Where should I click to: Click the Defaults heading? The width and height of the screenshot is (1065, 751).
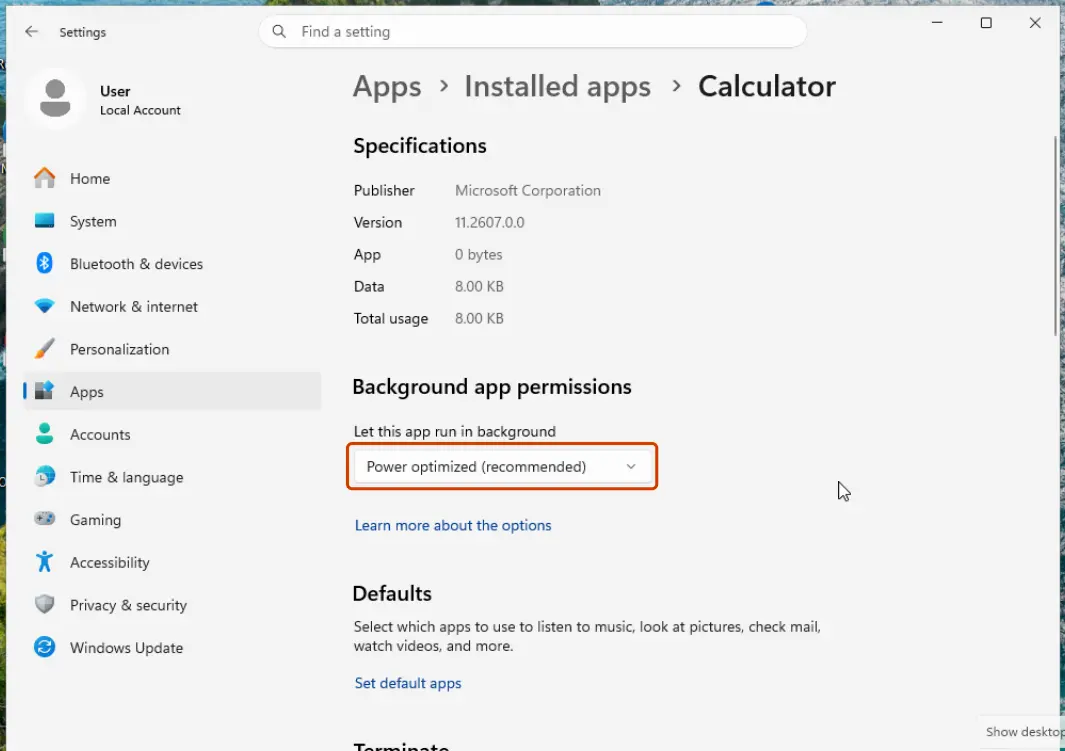[392, 593]
